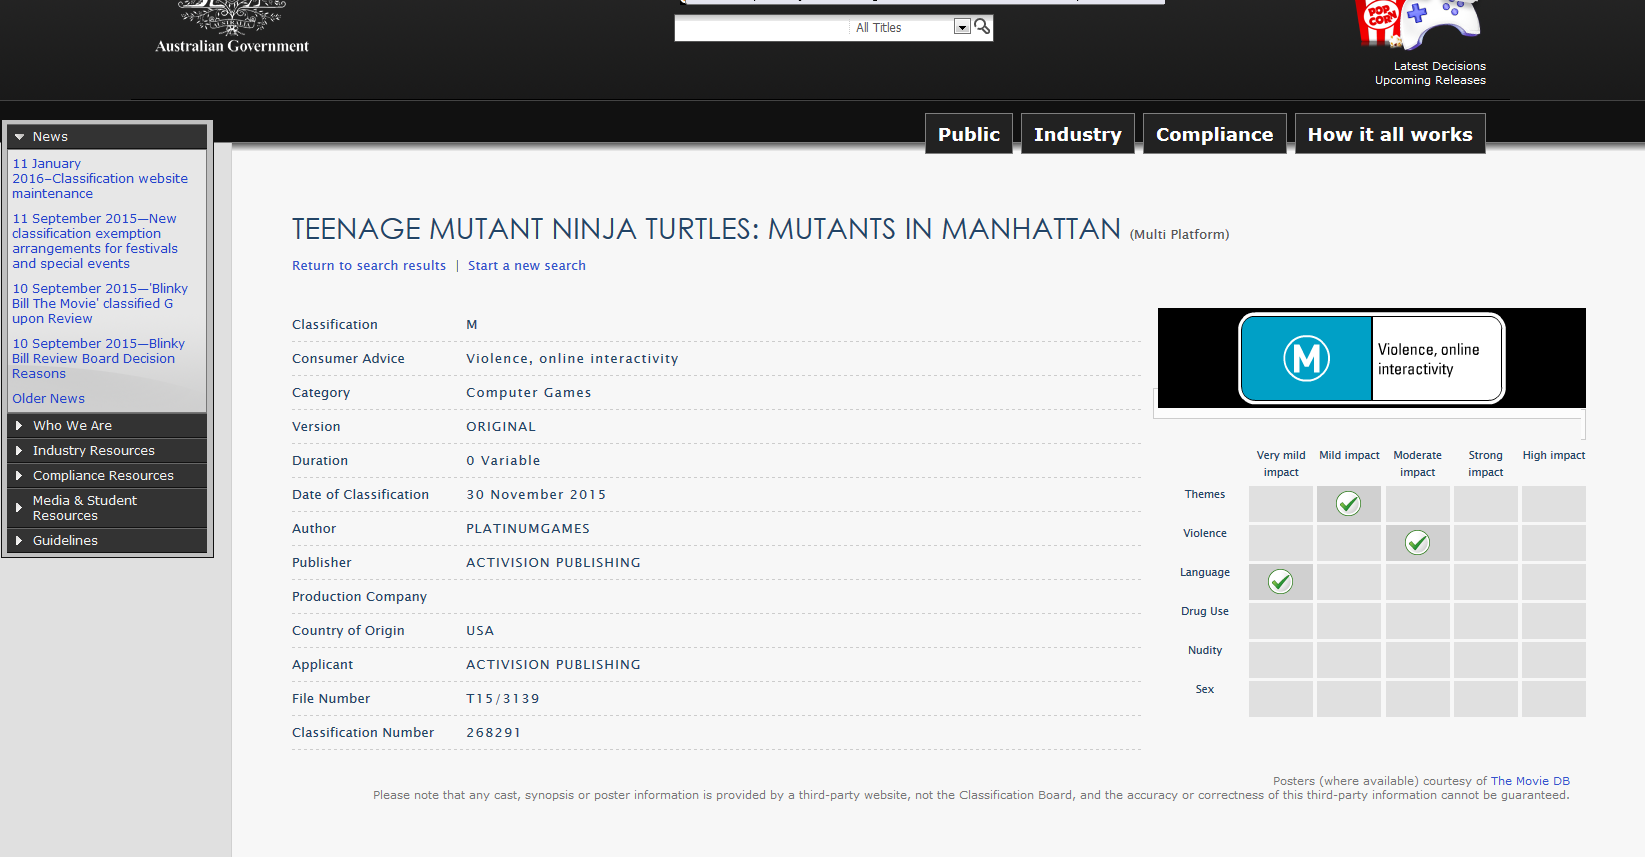This screenshot has width=1645, height=857.
Task: Click Return to search results link
Action: tap(369, 266)
